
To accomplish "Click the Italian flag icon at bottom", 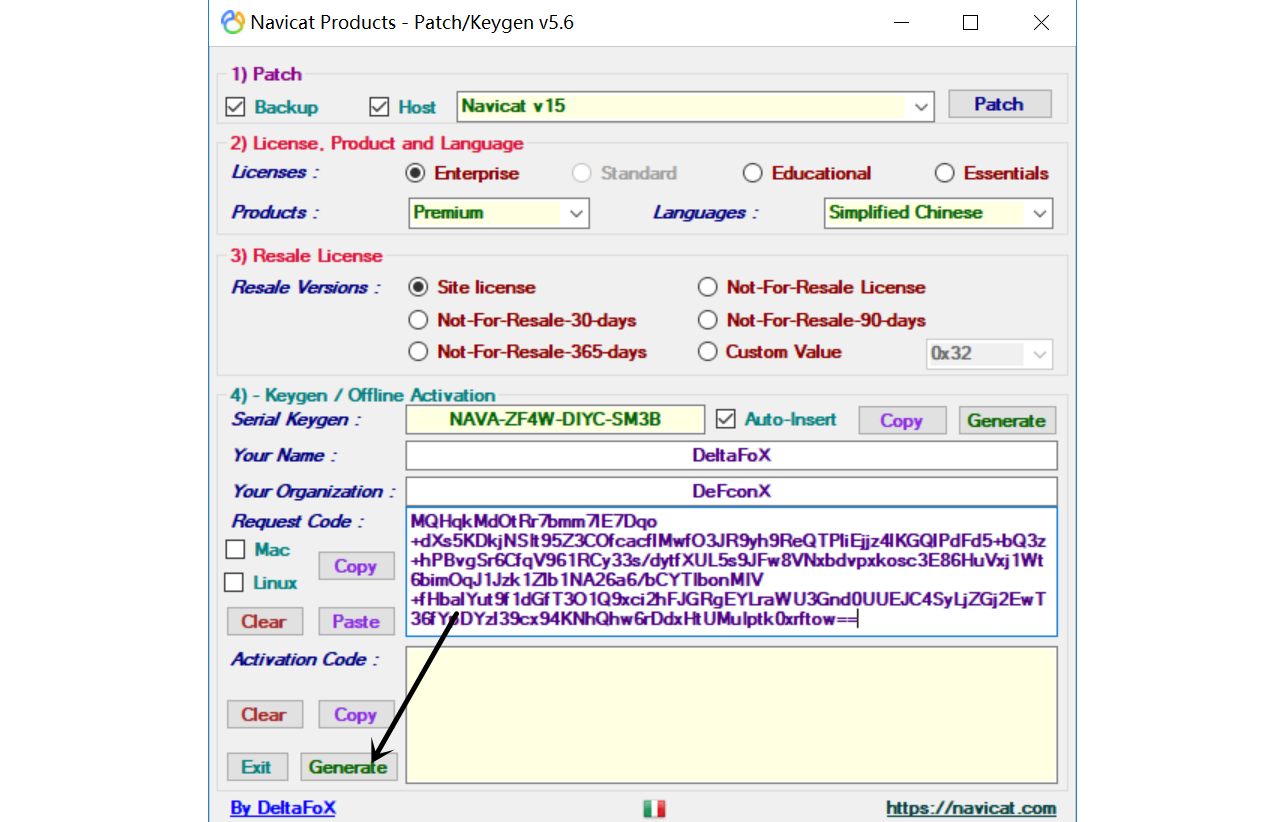I will pyautogui.click(x=654, y=808).
